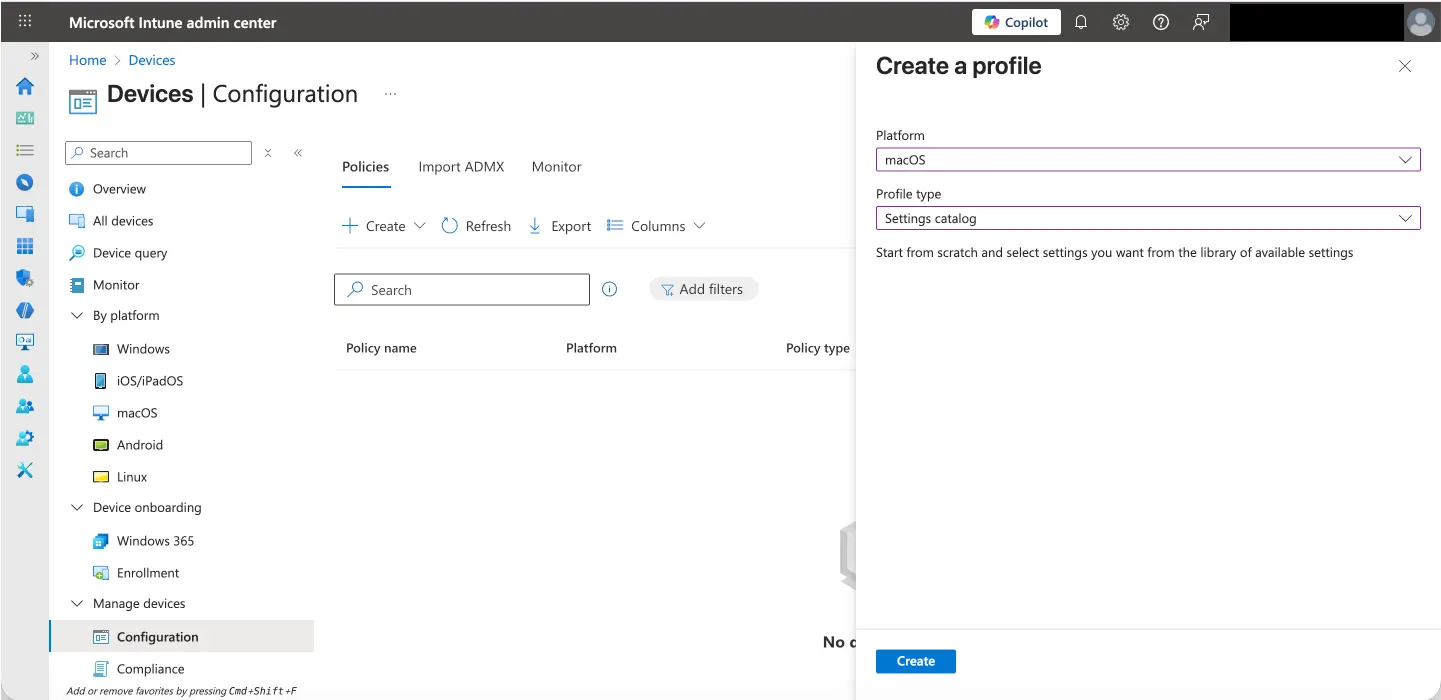This screenshot has width=1441, height=700.
Task: Open portal settings via the gear icon
Action: coord(1120,21)
